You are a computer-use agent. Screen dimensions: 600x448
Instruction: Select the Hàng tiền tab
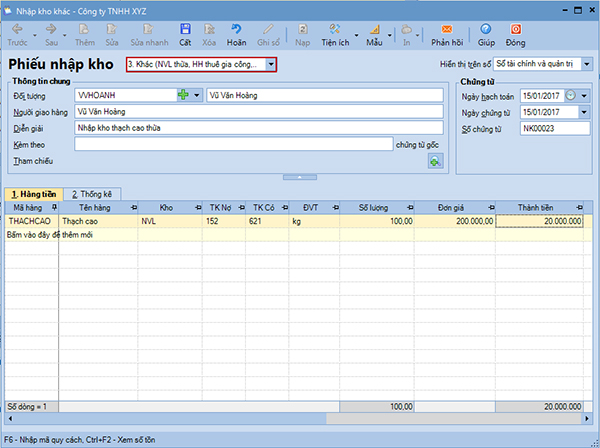click(33, 193)
